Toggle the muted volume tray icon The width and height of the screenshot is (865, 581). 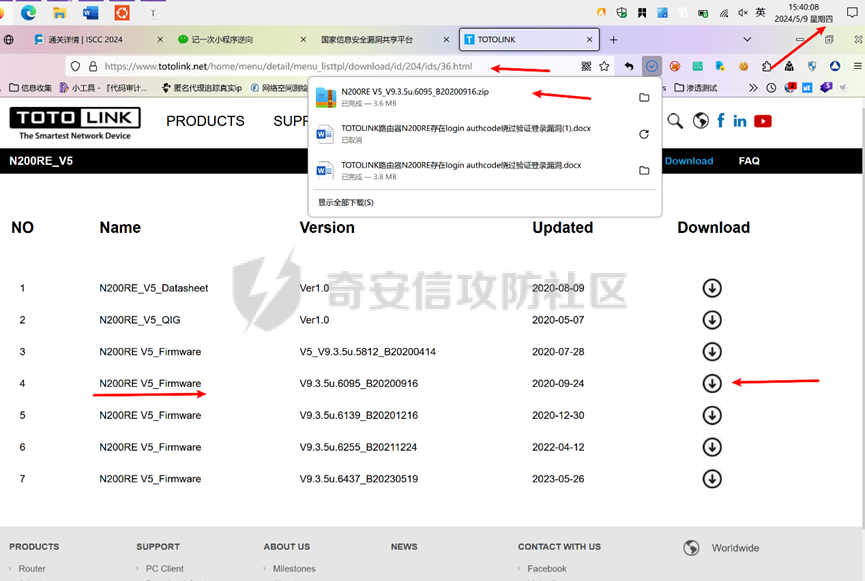743,13
